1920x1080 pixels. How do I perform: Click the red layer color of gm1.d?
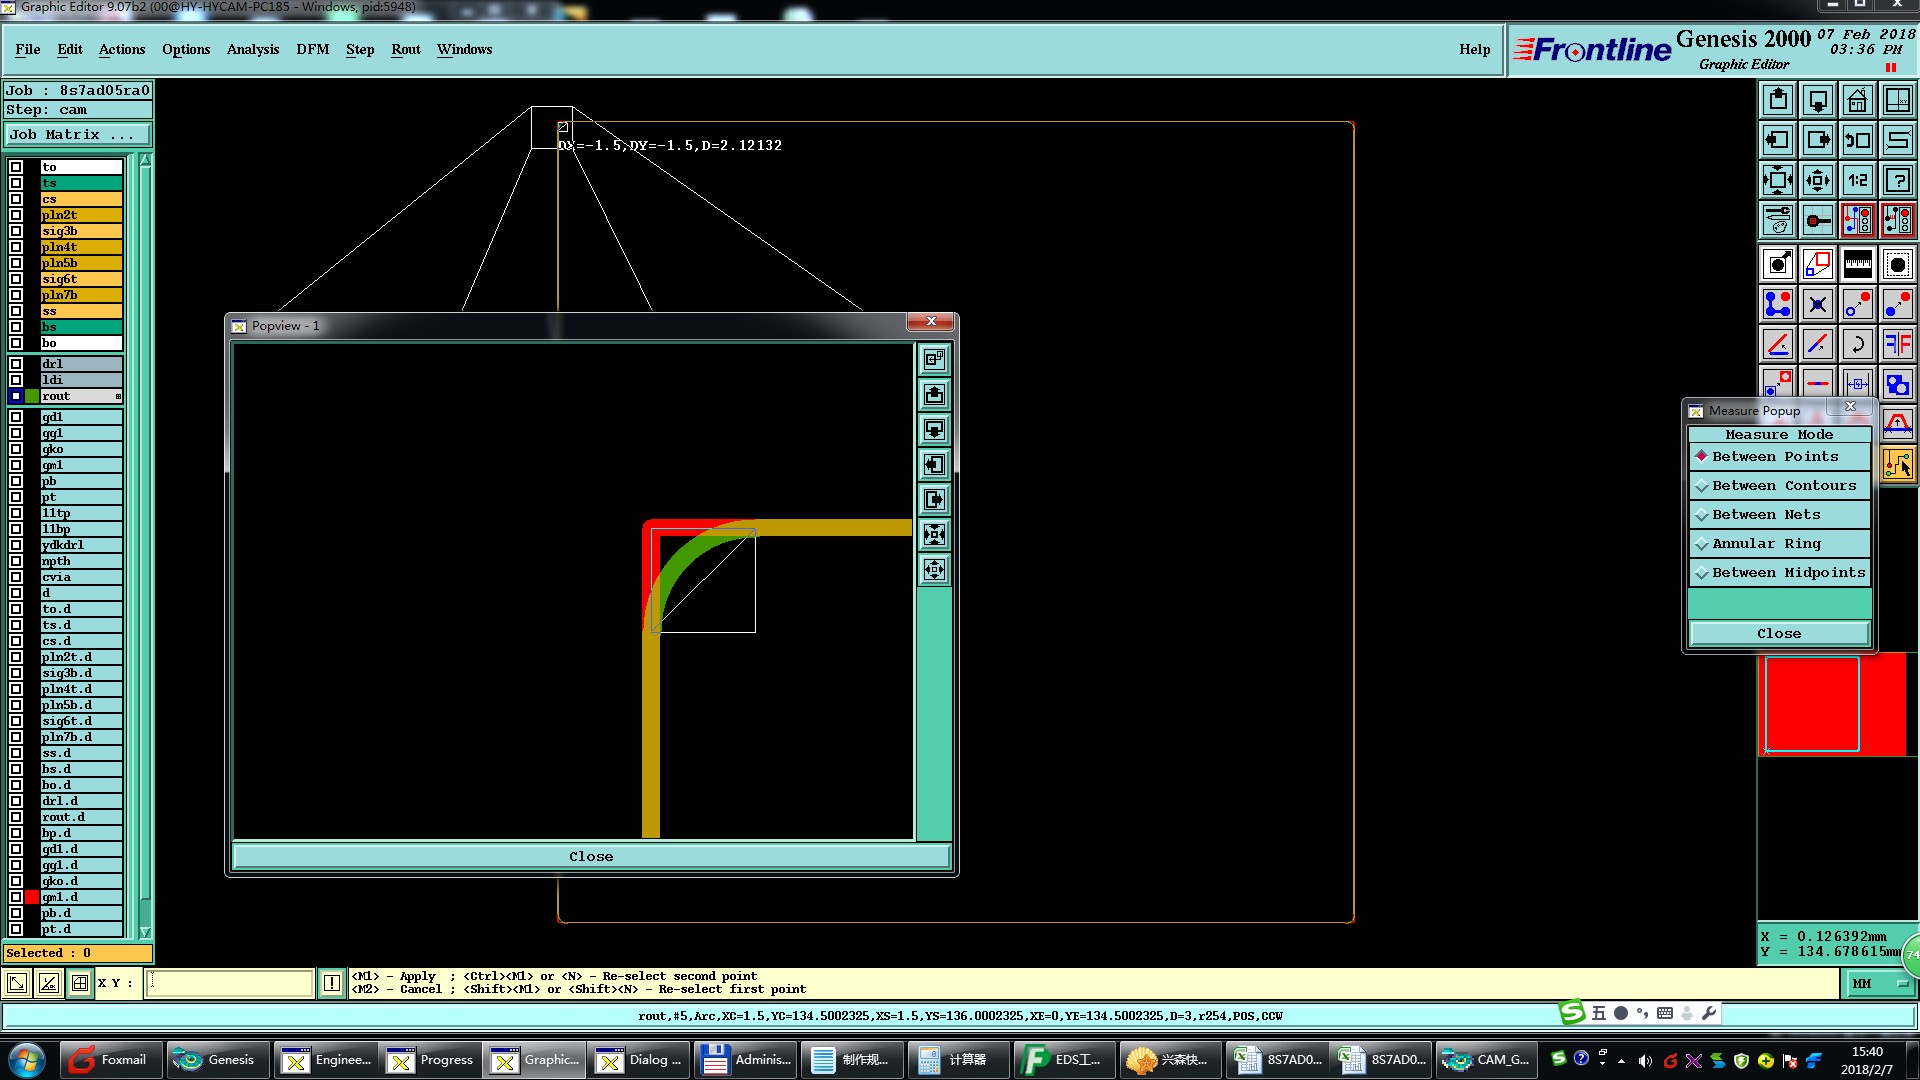[32, 897]
